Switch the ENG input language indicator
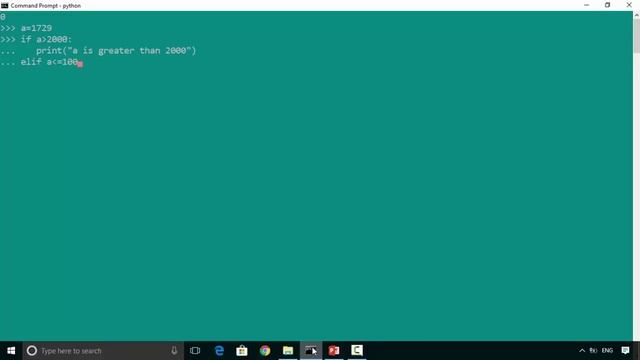Image resolution: width=640 pixels, height=360 pixels. pyautogui.click(x=607, y=351)
